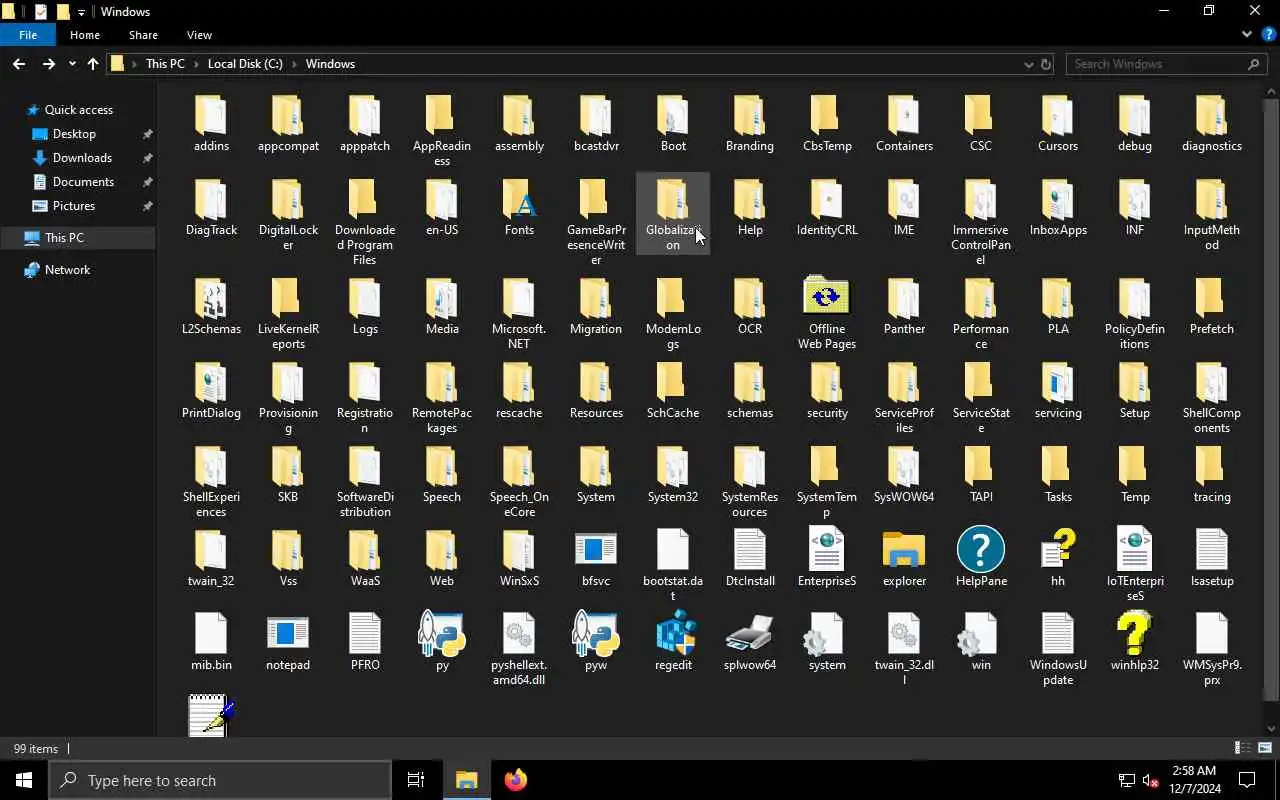Select the pyshellext.amd64.dll file icon
This screenshot has width=1280, height=800.
pos(519,634)
